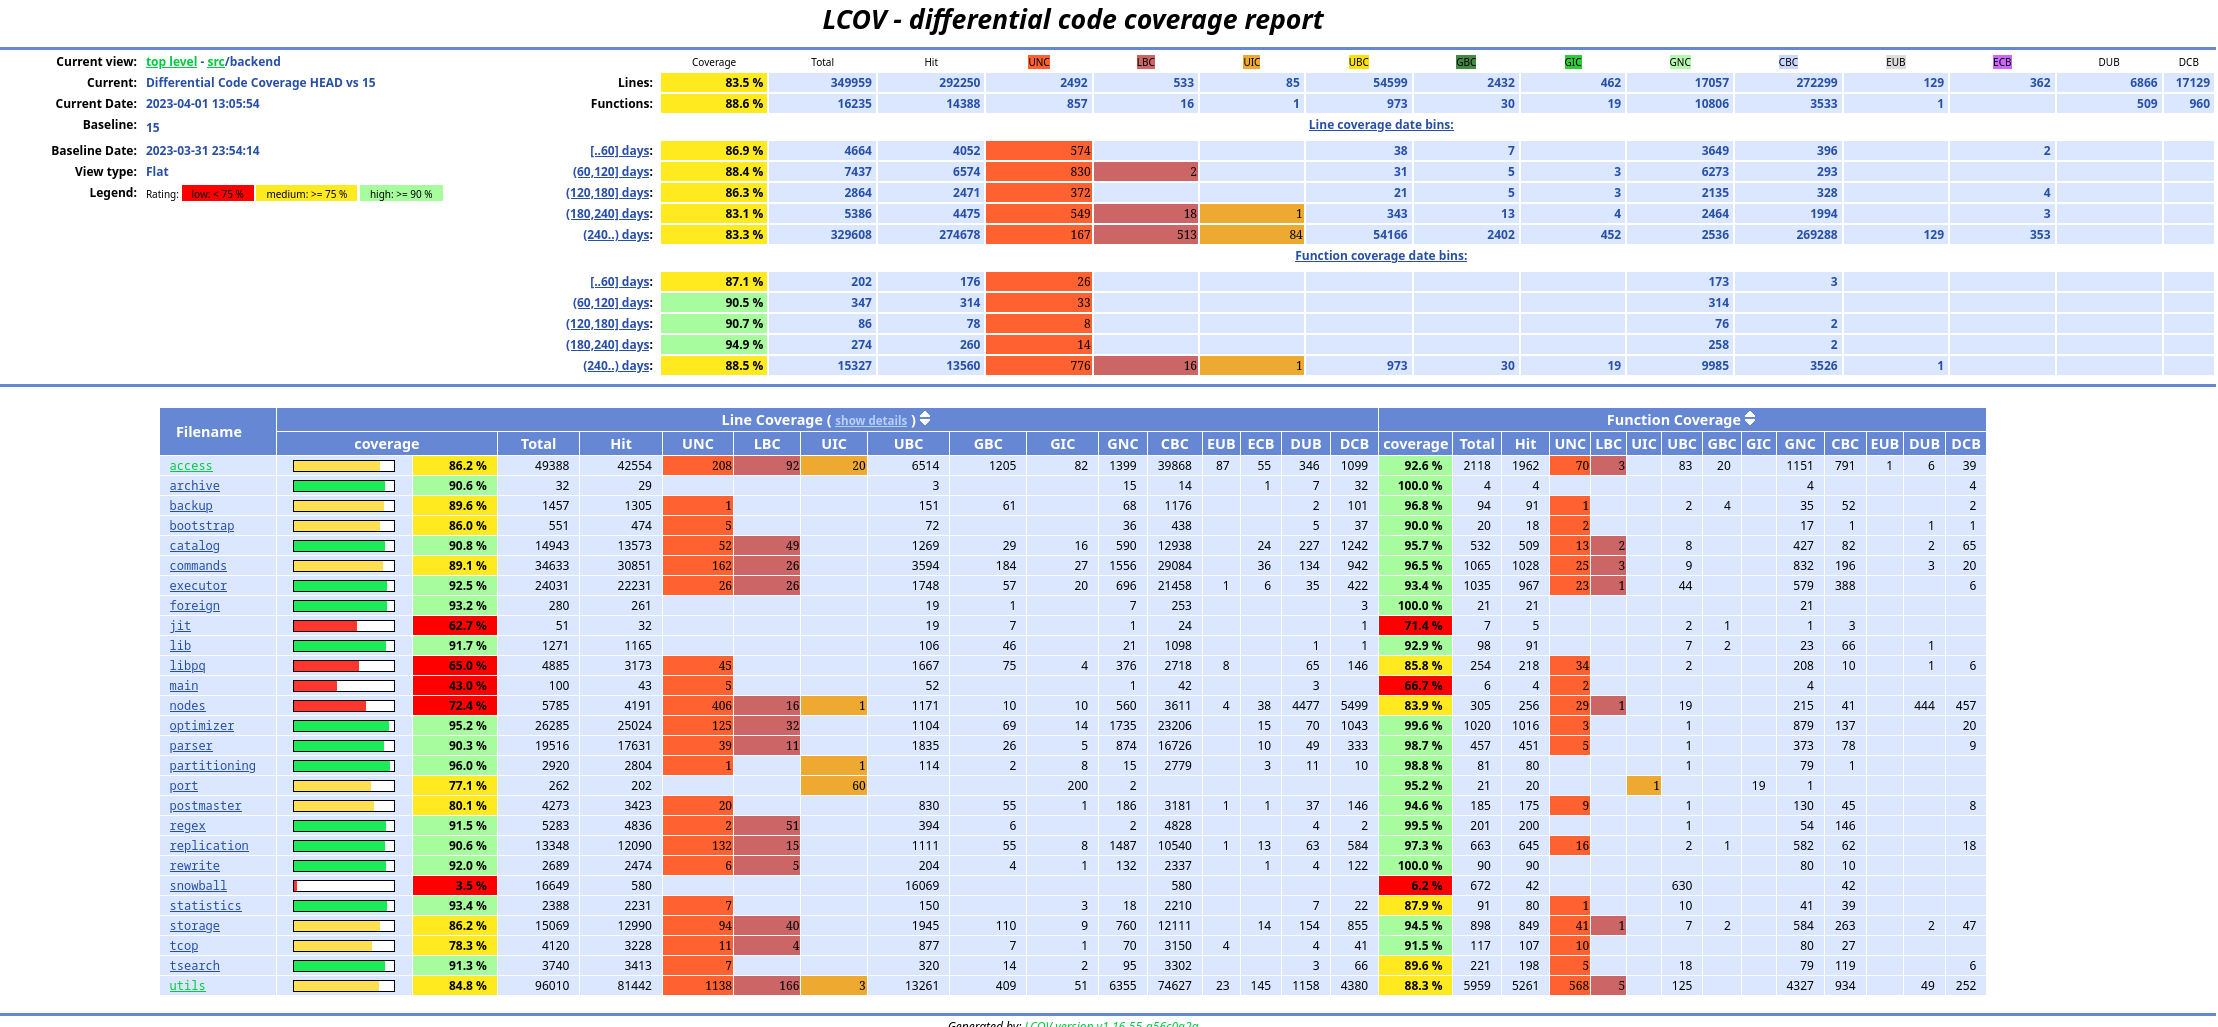Open the 'replication' directory entry
2218x1027 pixels.
click(x=208, y=846)
